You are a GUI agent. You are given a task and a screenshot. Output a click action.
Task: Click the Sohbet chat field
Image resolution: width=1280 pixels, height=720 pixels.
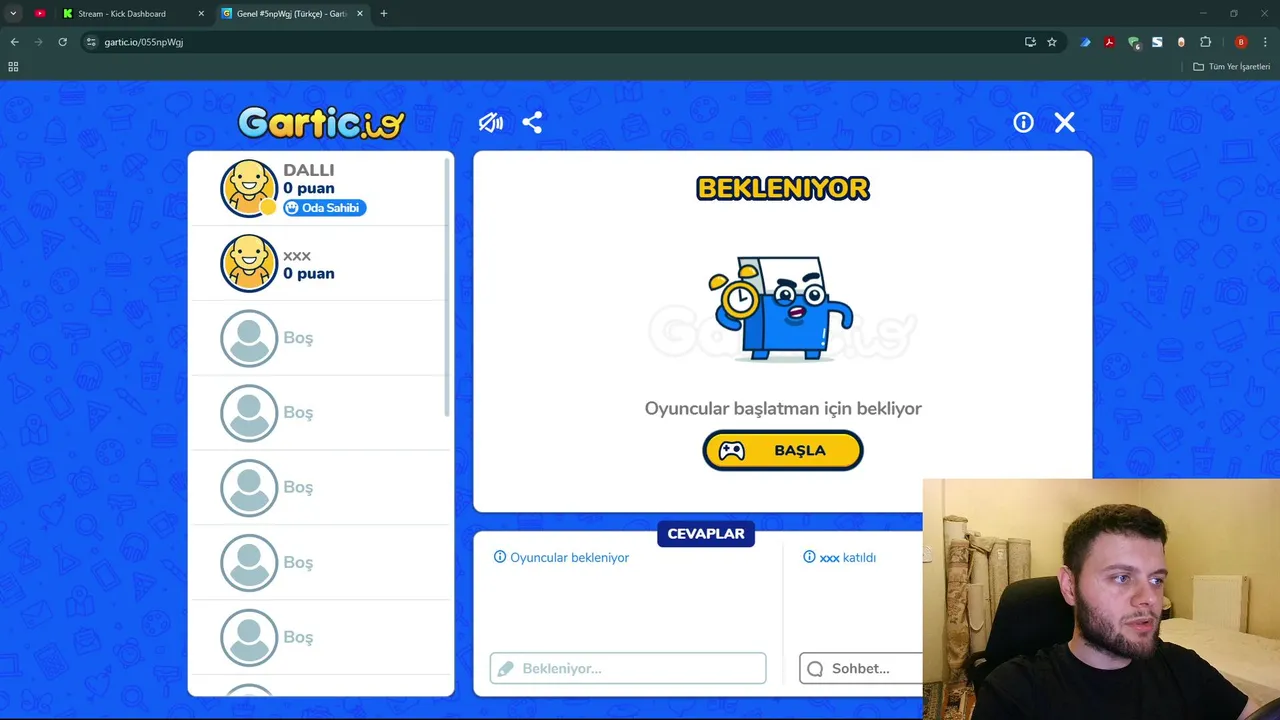coord(861,668)
